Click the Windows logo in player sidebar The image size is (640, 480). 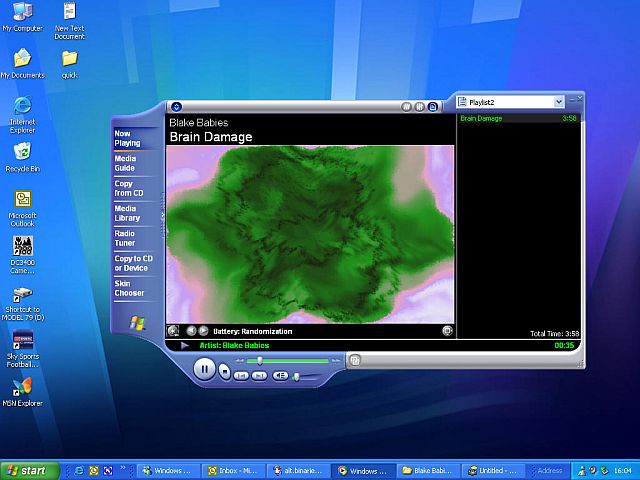click(137, 323)
